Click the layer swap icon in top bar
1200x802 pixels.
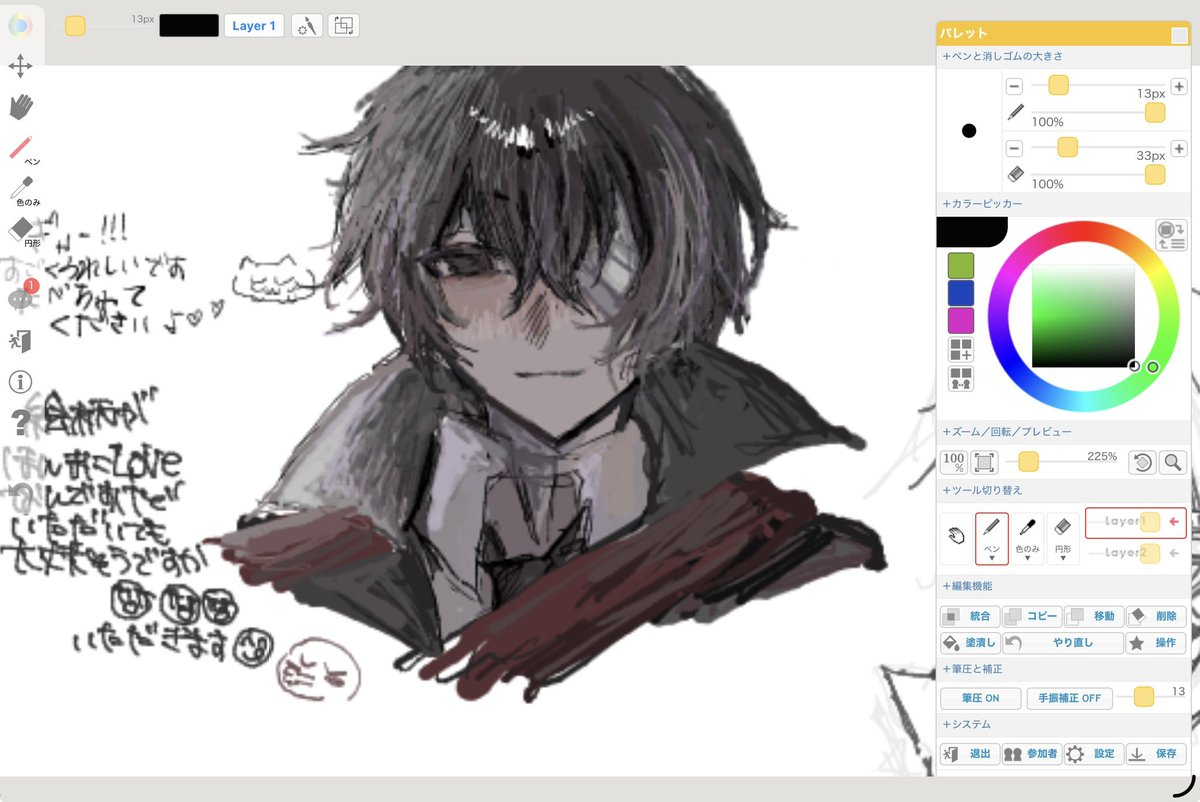[x=343, y=26]
